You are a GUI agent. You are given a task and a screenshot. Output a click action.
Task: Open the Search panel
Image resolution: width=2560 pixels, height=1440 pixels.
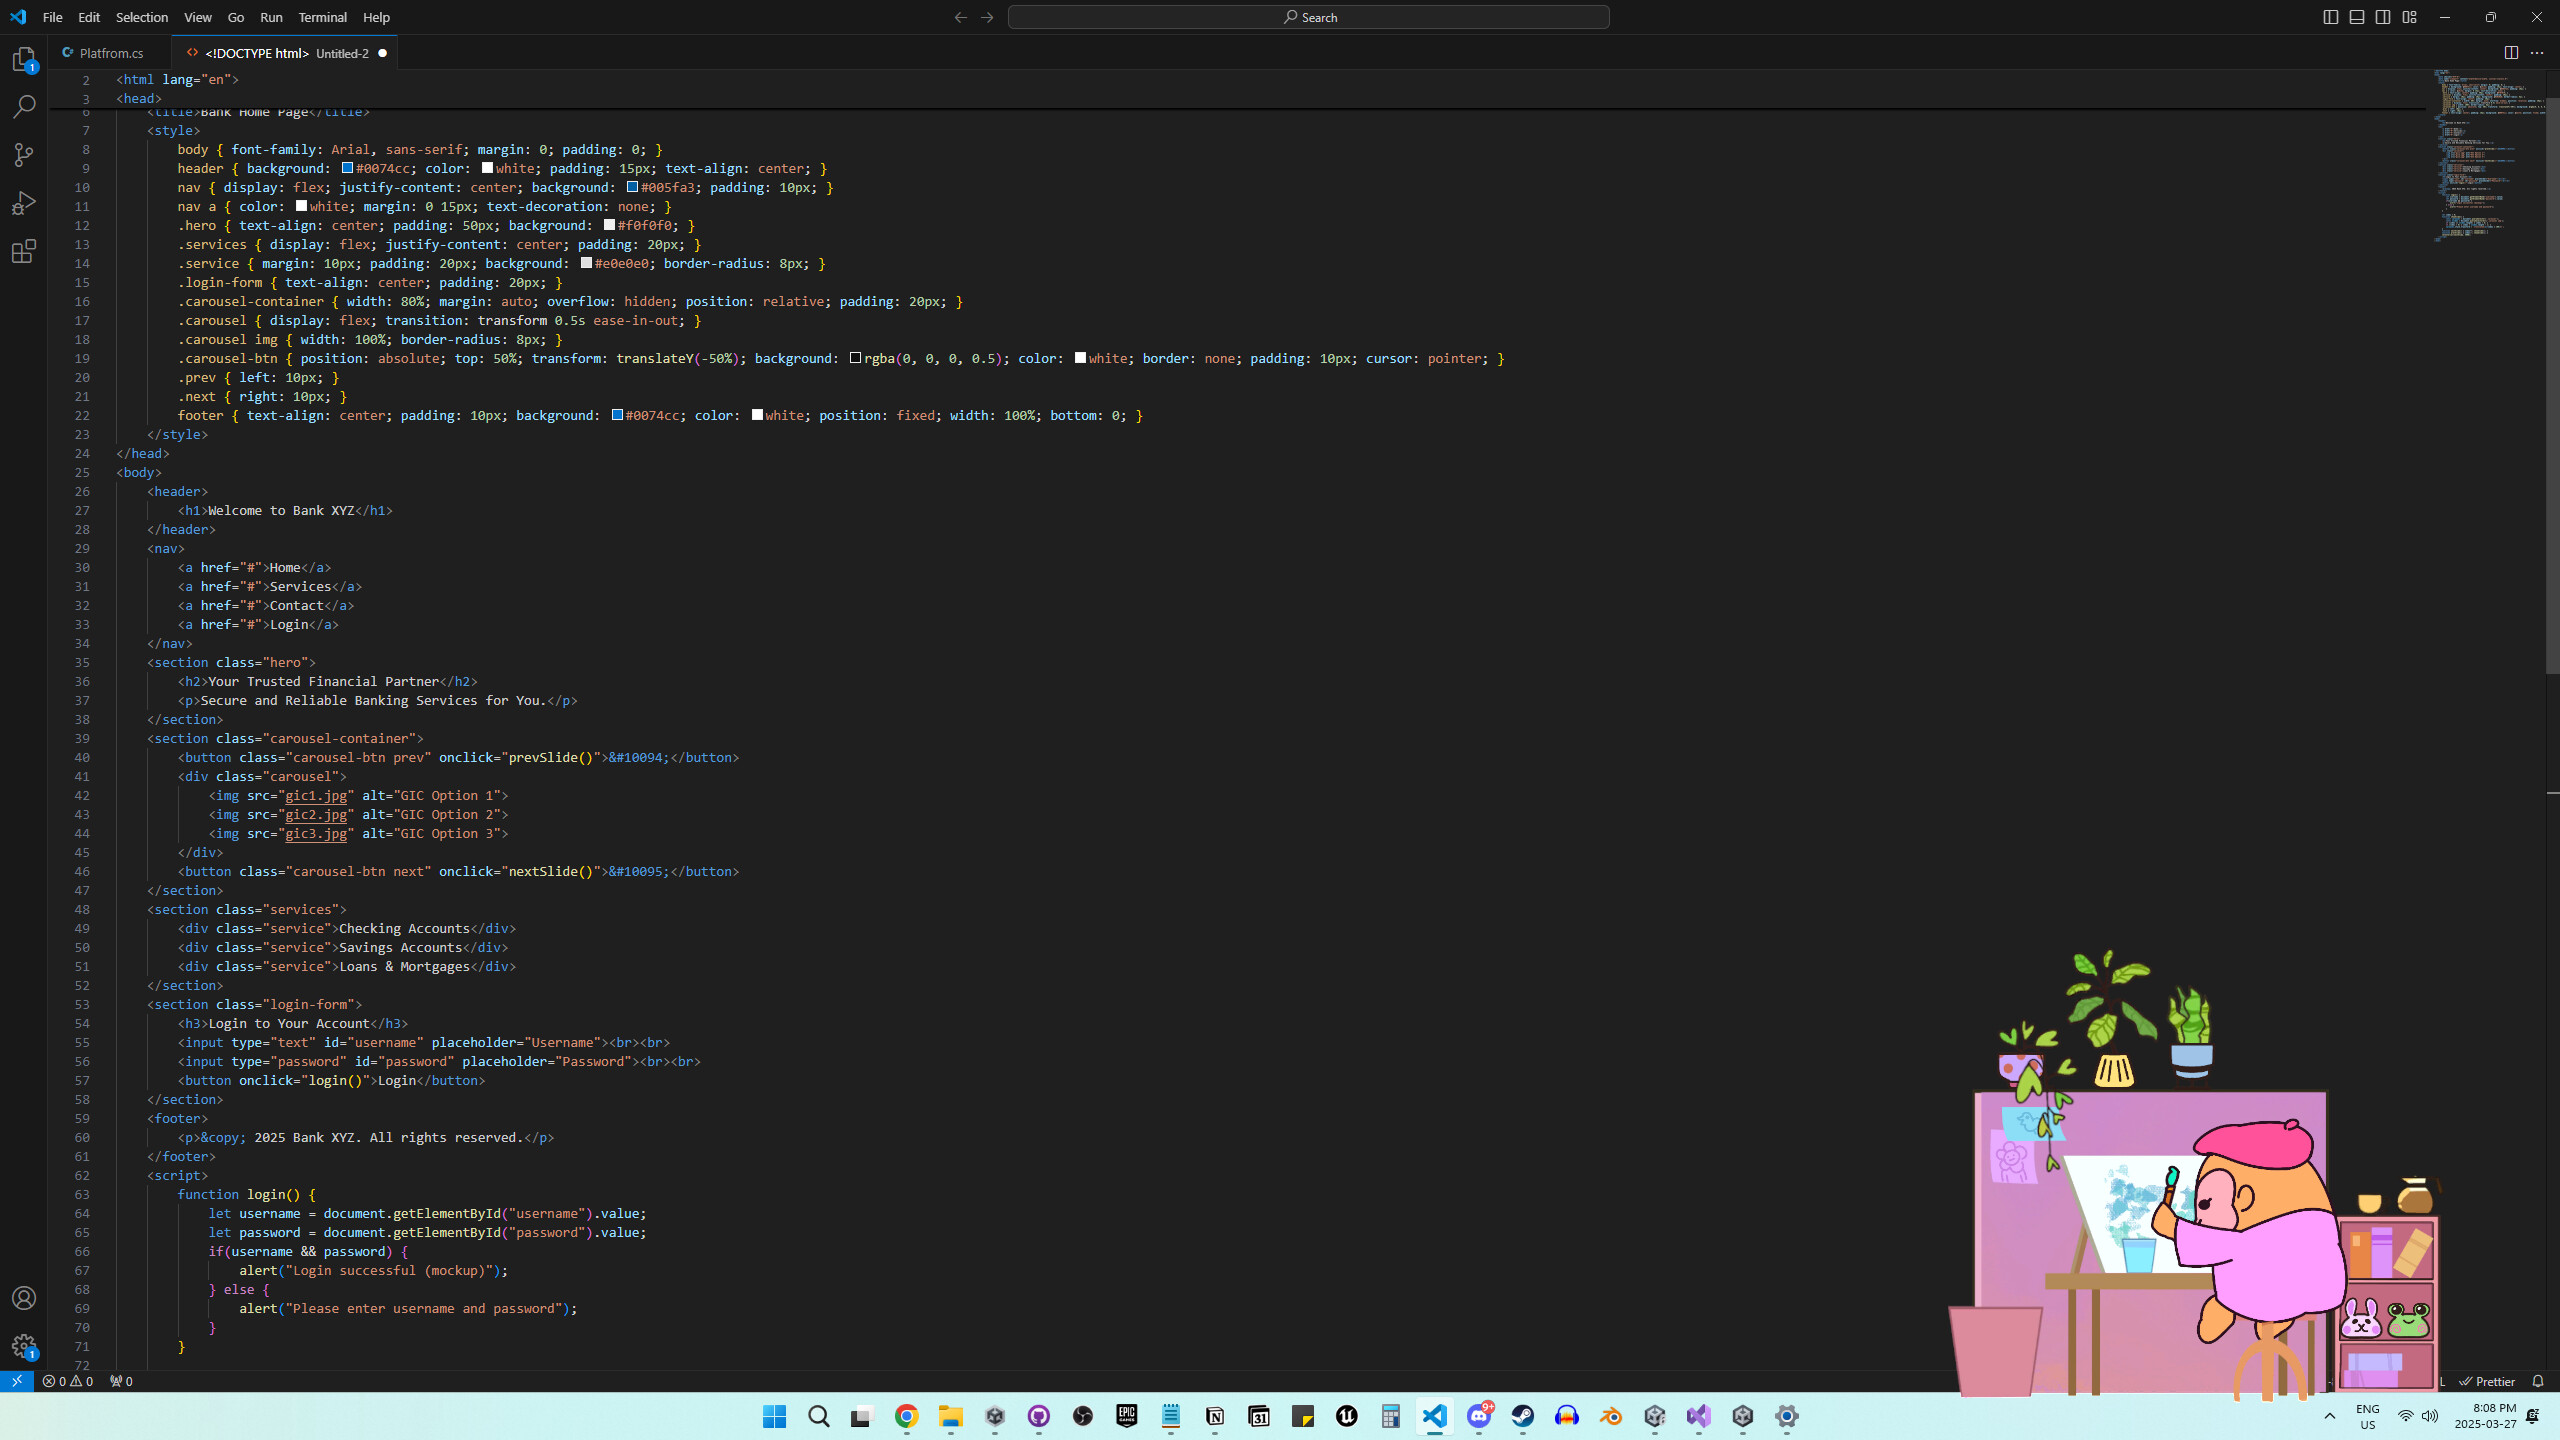click(23, 106)
